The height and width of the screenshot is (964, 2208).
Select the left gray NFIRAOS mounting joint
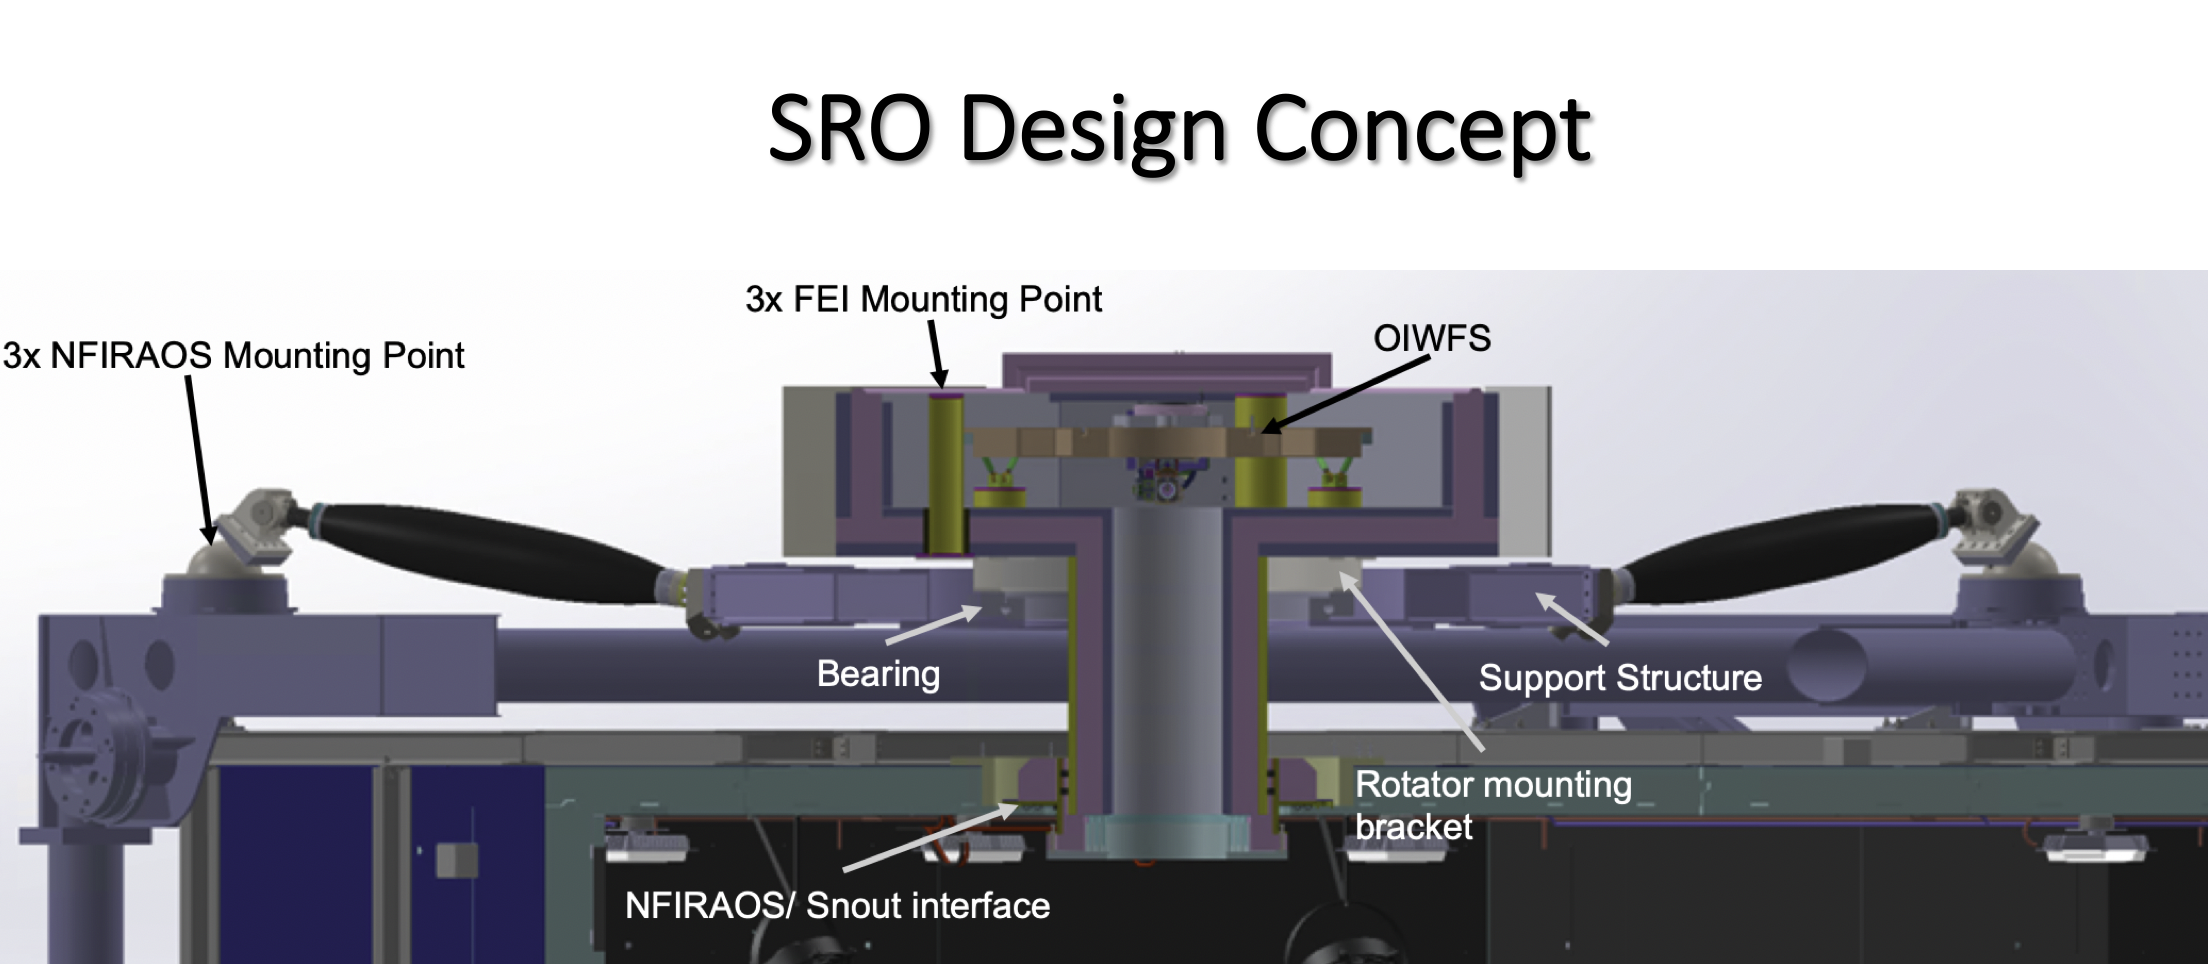(250, 530)
